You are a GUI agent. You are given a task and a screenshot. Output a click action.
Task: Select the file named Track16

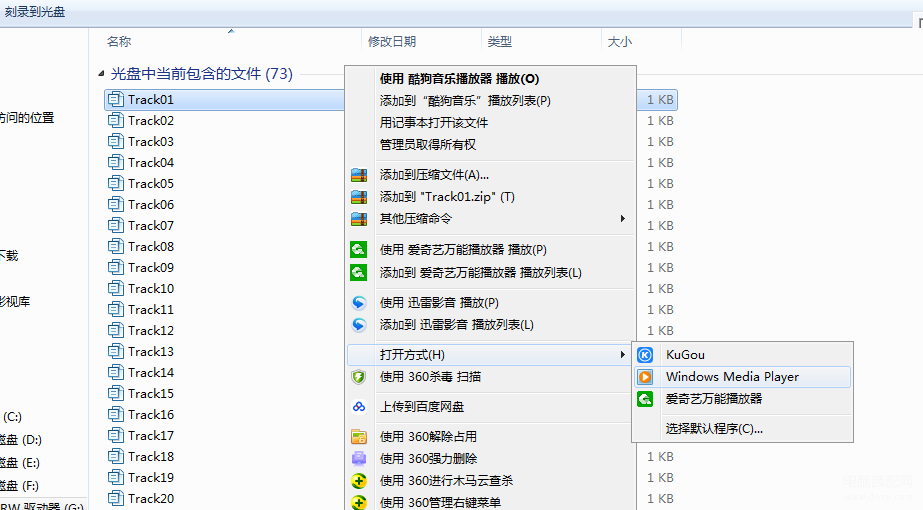pyautogui.click(x=151, y=415)
